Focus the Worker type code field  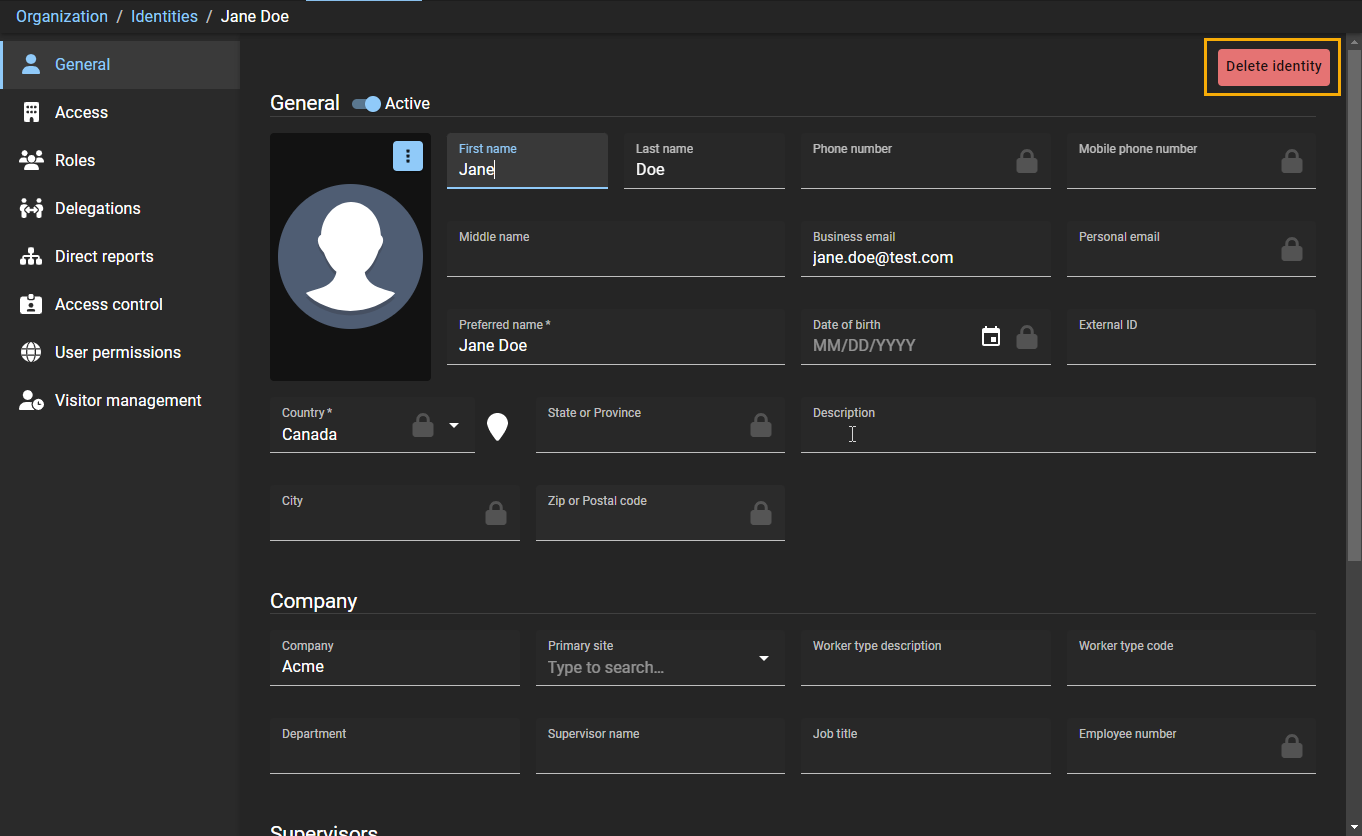pyautogui.click(x=1191, y=658)
